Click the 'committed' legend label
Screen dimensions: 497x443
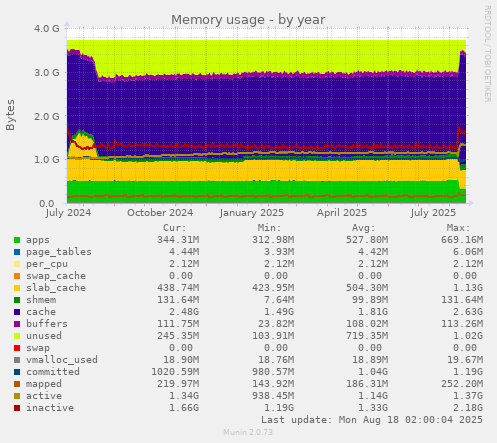tap(53, 372)
